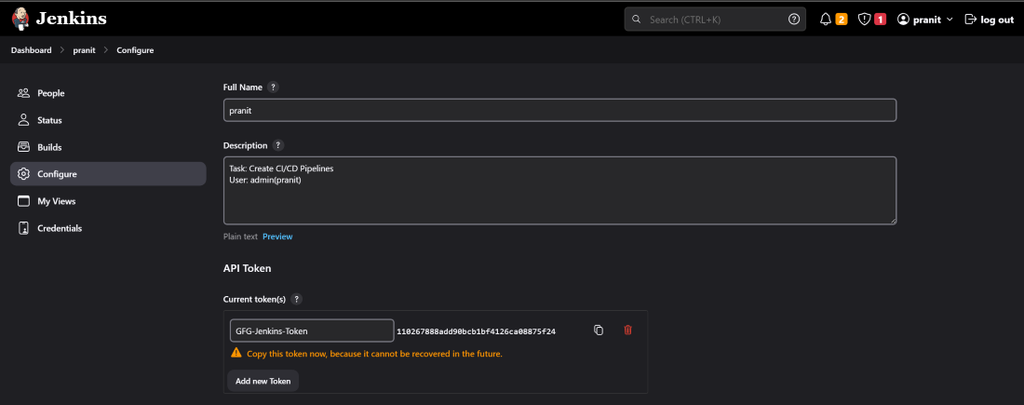Click the Credentials sidebar icon
This screenshot has width=1024, height=405.
(24, 229)
